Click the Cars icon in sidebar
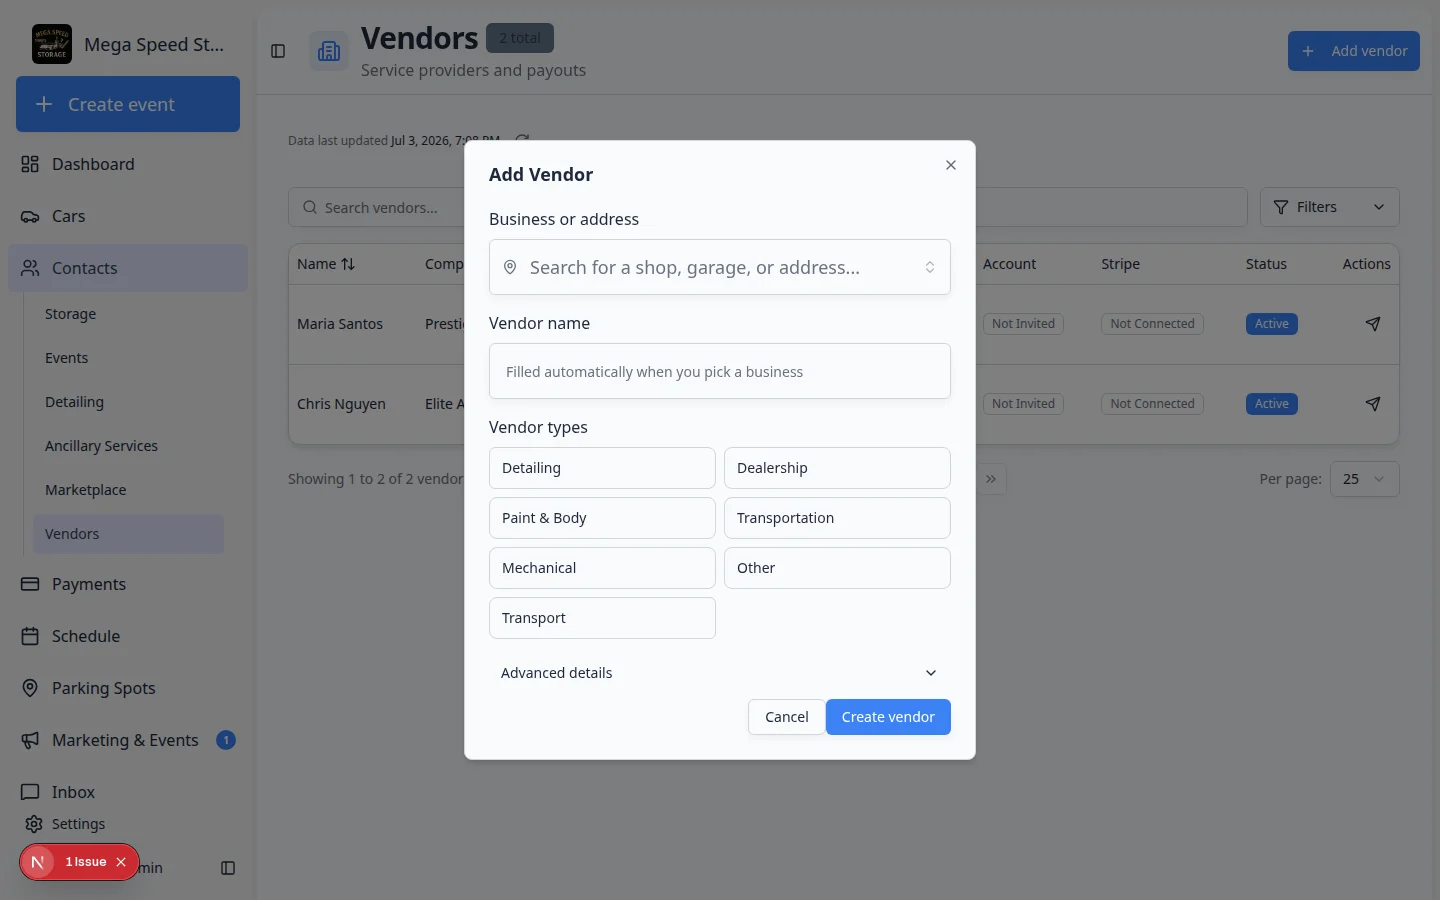This screenshot has height=900, width=1440. click(x=30, y=216)
